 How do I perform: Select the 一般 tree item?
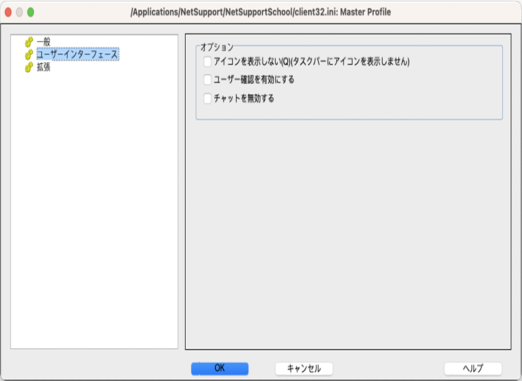coord(43,42)
